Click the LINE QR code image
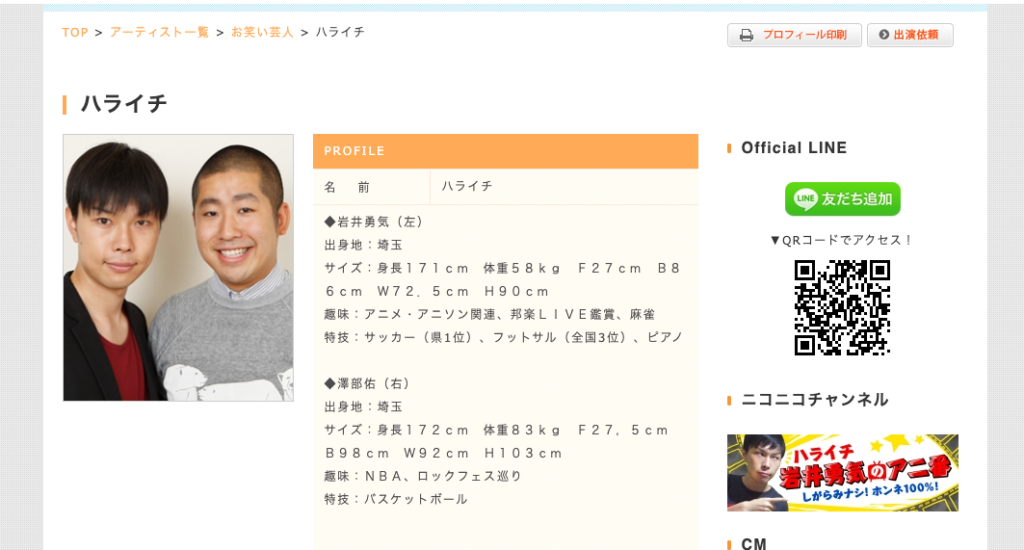Image resolution: width=1024 pixels, height=550 pixels. point(842,308)
